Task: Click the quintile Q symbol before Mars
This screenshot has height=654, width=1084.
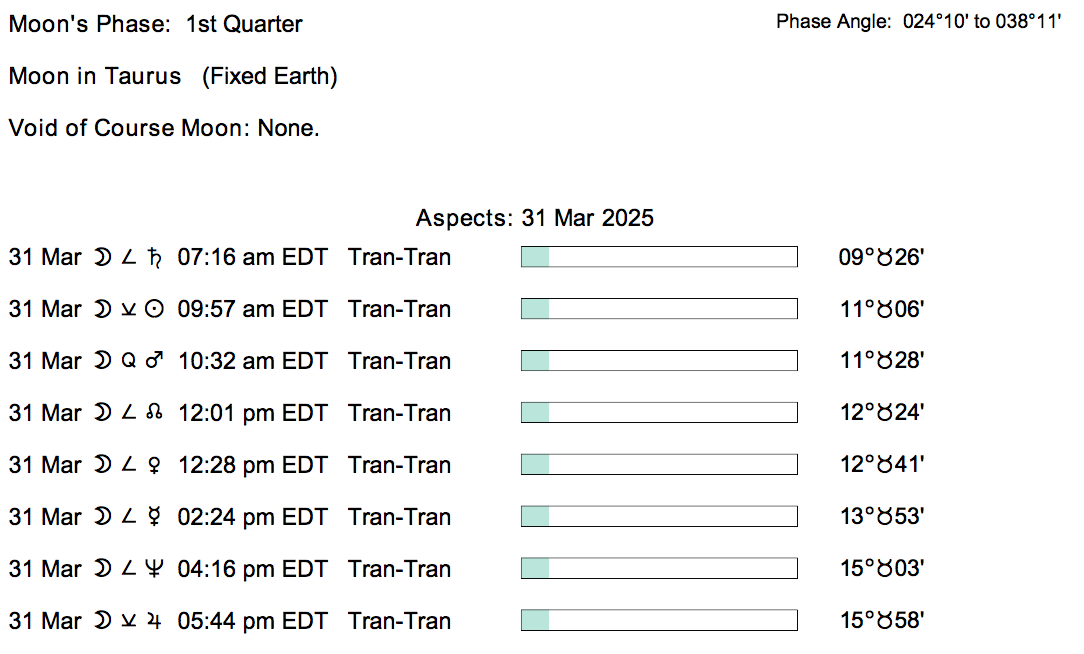Action: [128, 361]
